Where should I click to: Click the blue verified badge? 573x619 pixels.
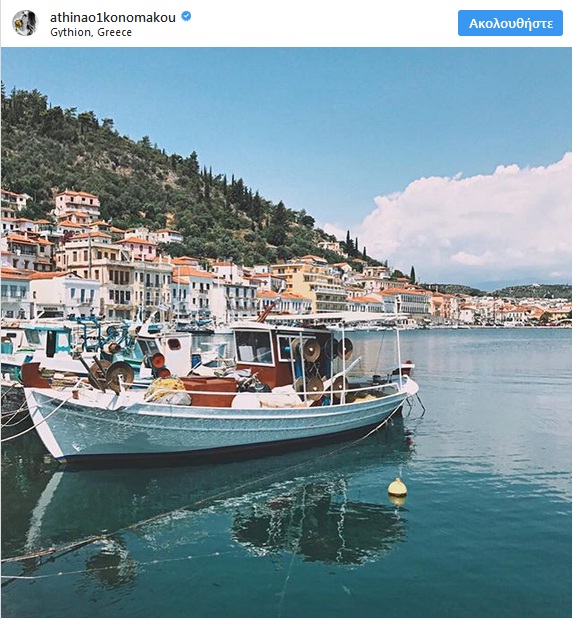click(x=186, y=17)
